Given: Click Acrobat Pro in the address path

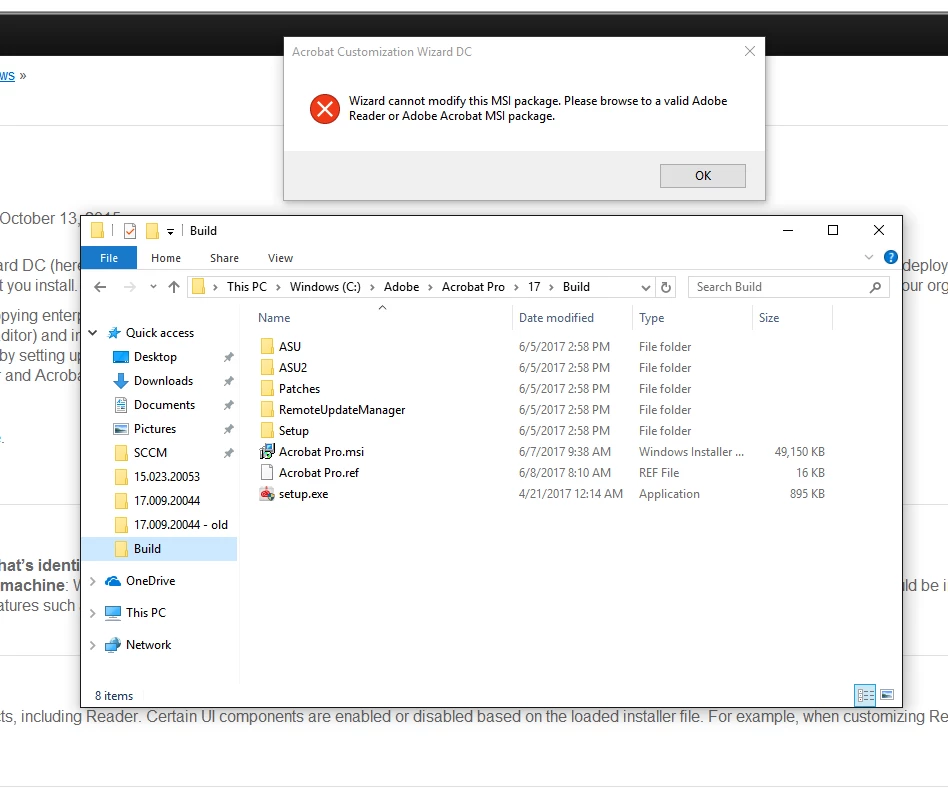Looking at the screenshot, I should (473, 287).
